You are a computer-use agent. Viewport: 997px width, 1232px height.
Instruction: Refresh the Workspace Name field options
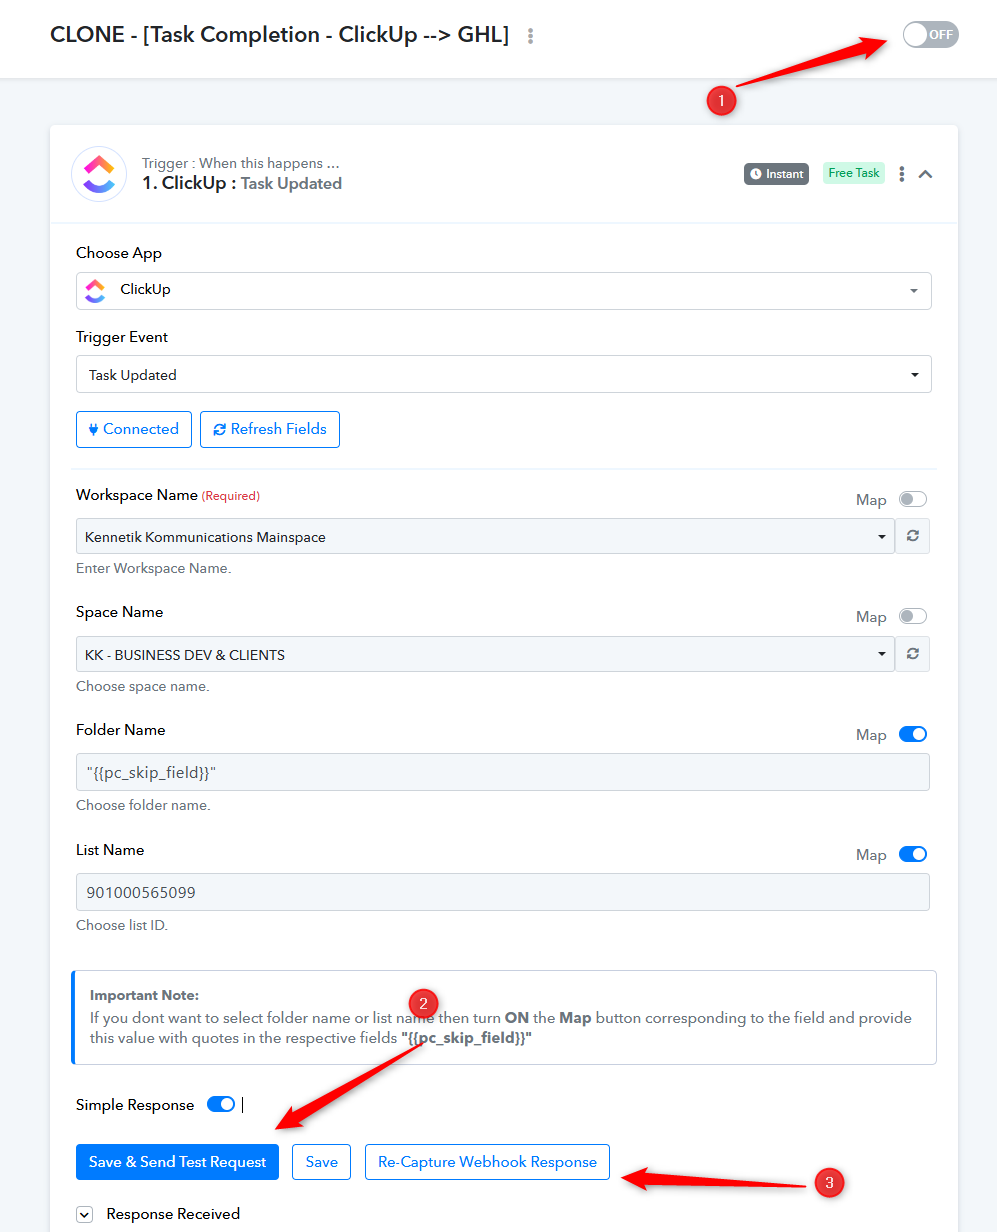(x=912, y=536)
